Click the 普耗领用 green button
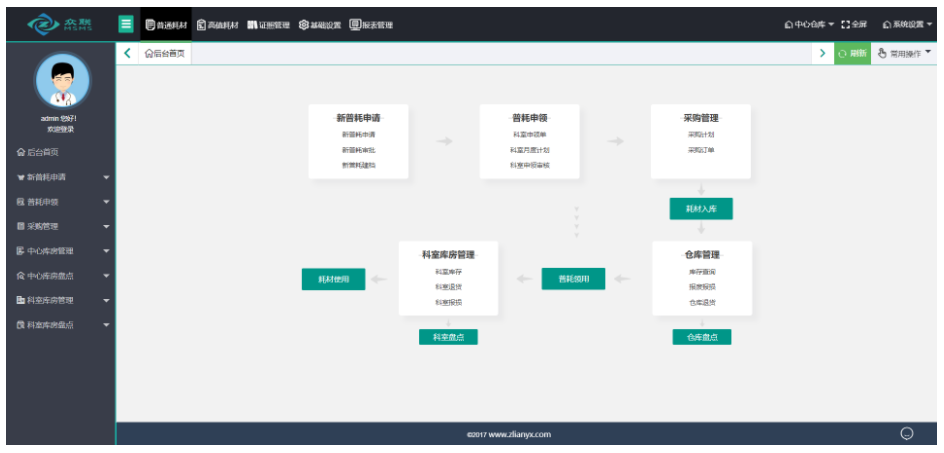This screenshot has height=453, width=944. tap(573, 279)
